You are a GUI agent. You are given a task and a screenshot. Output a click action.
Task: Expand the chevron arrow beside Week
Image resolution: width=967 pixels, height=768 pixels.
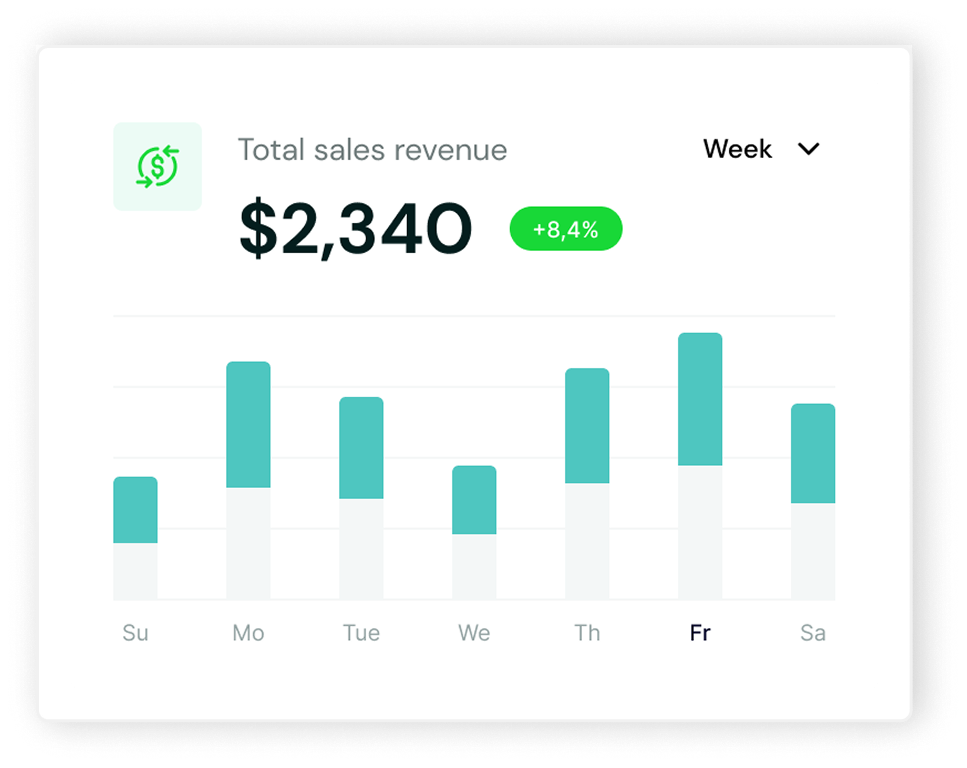[808, 149]
